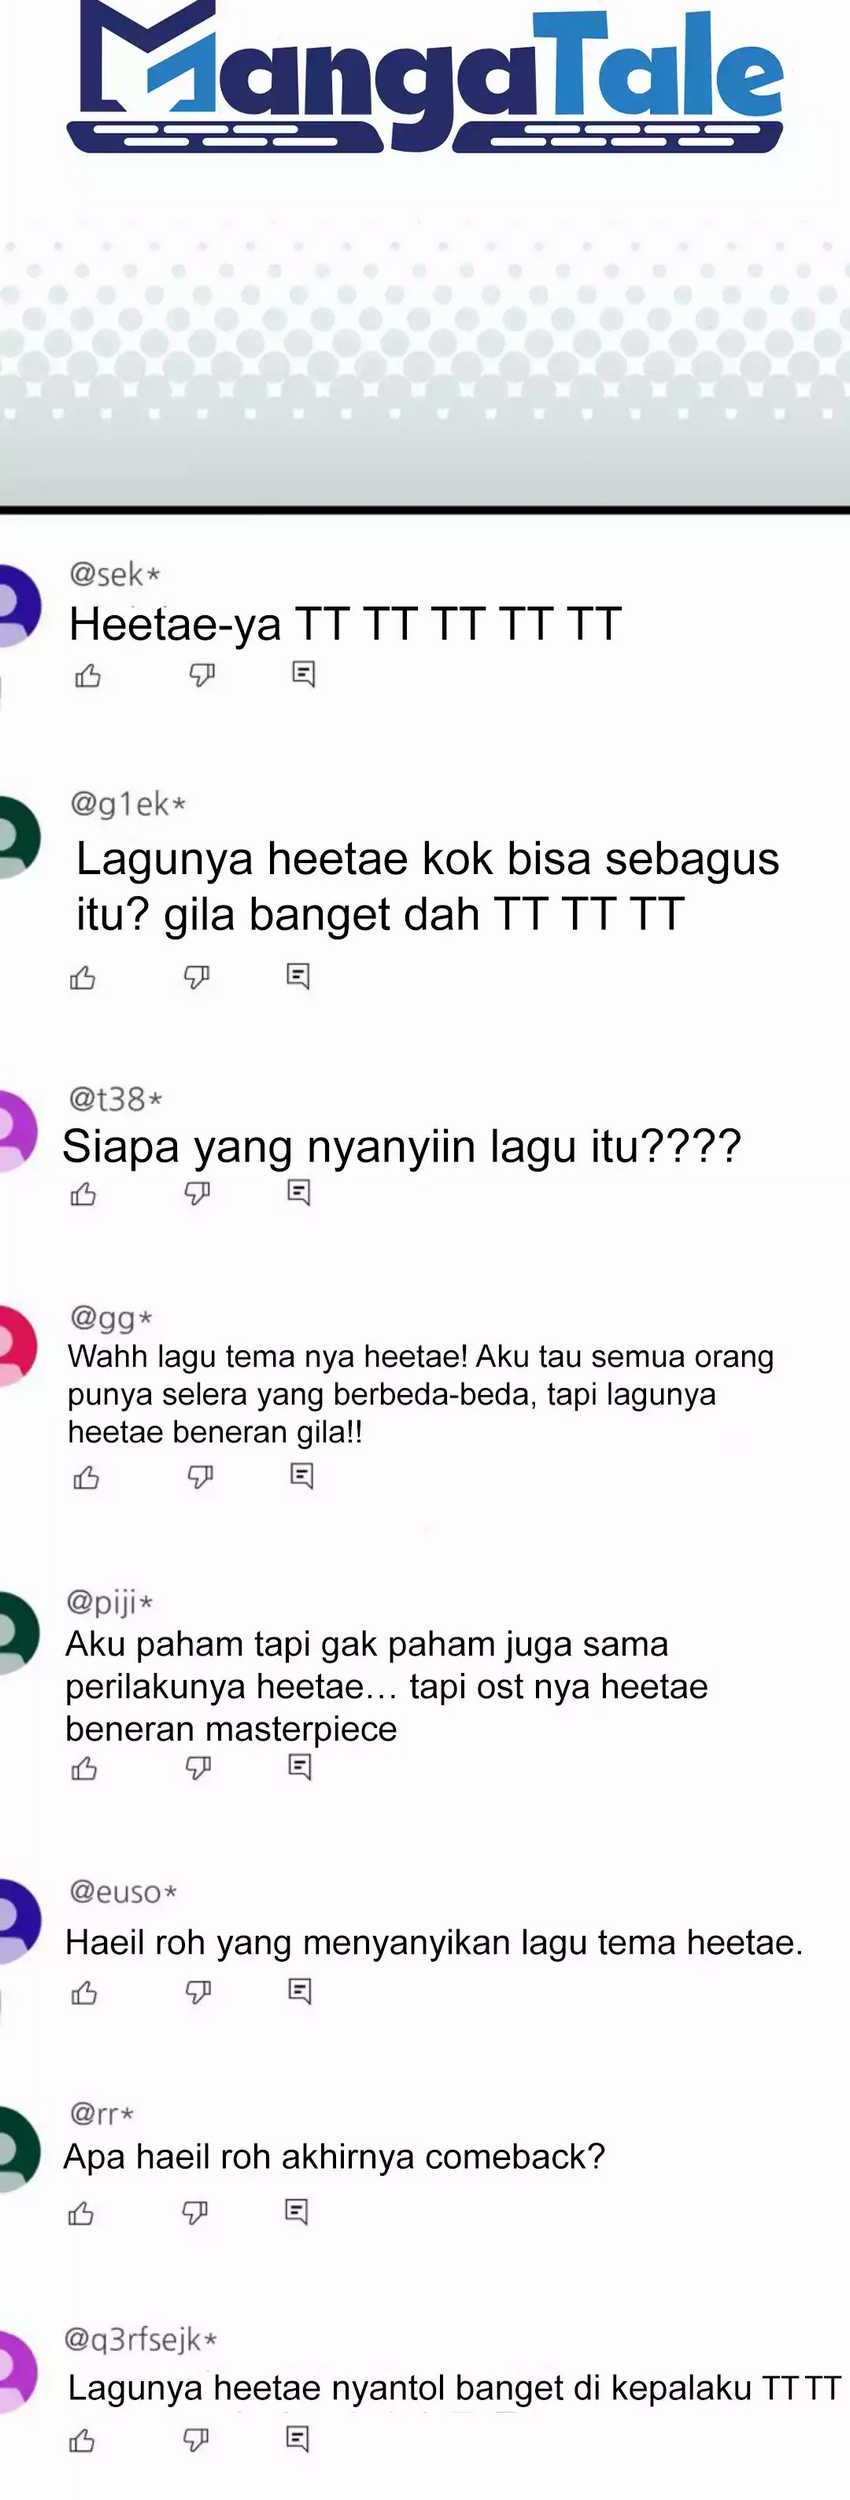Dislike the @gg* comment
This screenshot has width=850, height=2500.
(x=200, y=1476)
